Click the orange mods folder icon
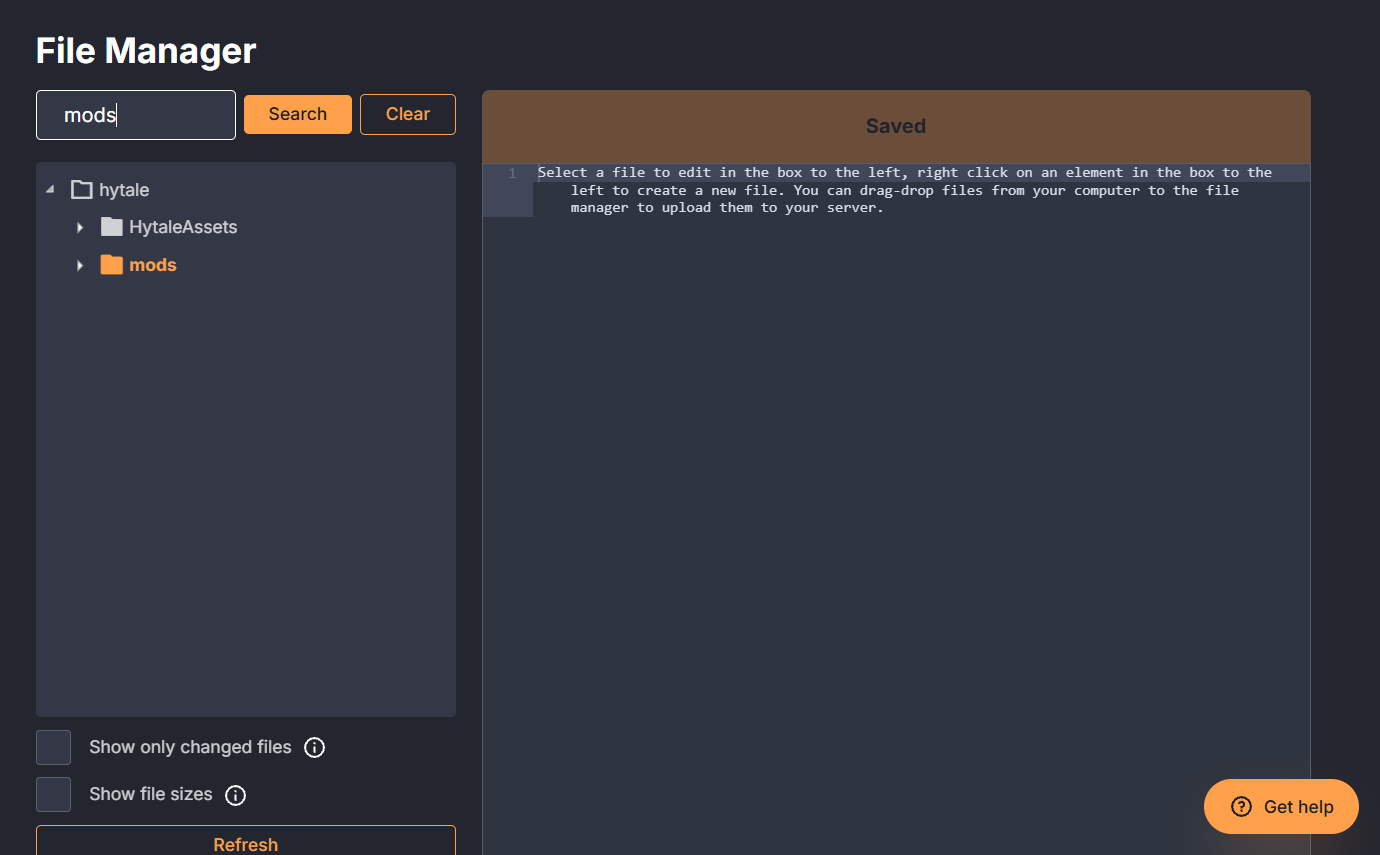Image resolution: width=1380 pixels, height=855 pixels. coord(110,264)
